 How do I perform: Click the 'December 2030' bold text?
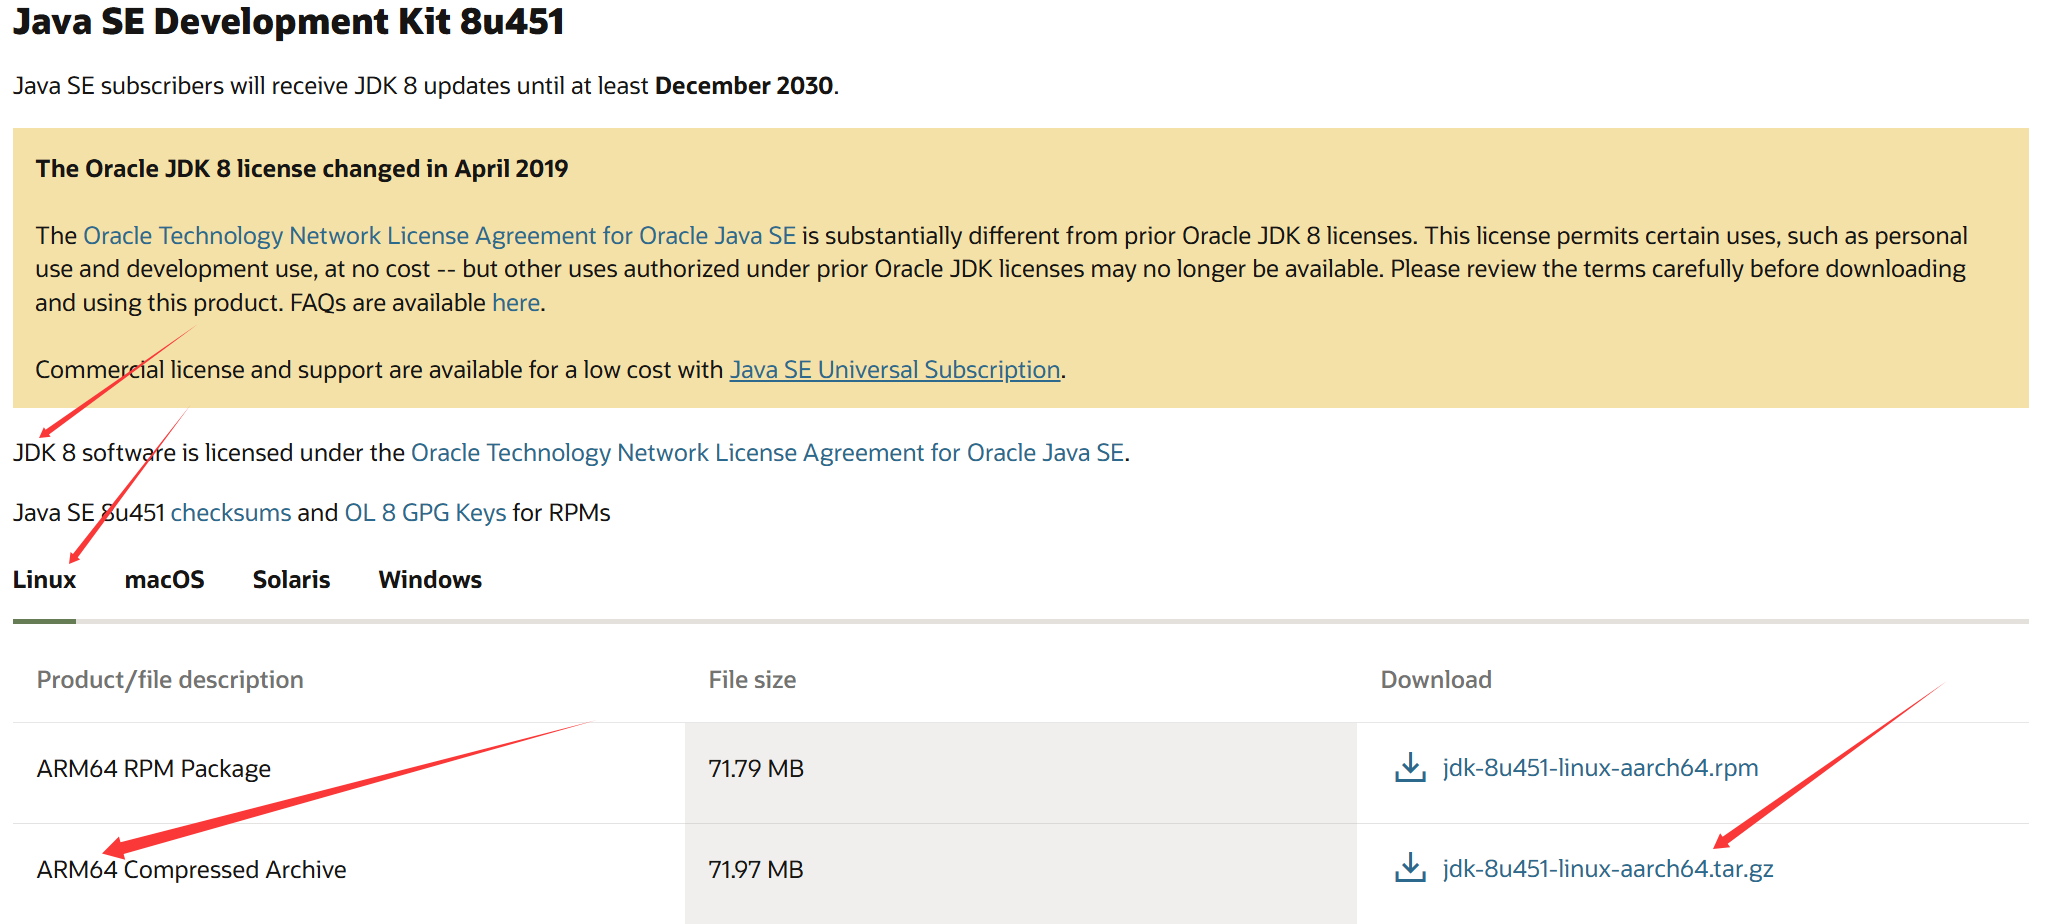pyautogui.click(x=744, y=86)
